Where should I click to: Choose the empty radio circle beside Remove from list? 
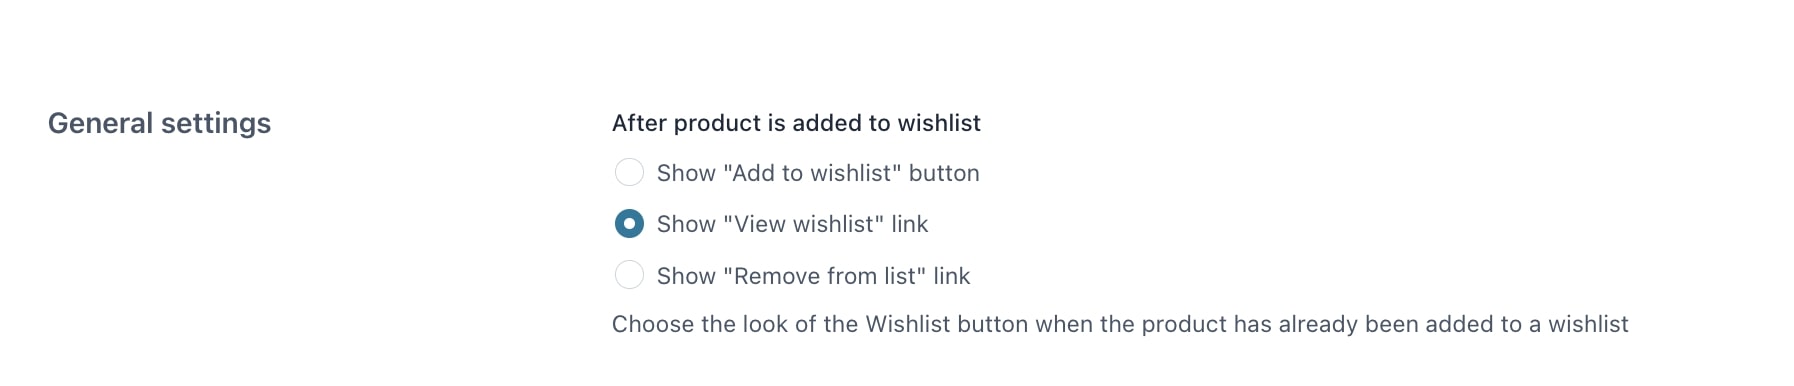click(x=629, y=275)
